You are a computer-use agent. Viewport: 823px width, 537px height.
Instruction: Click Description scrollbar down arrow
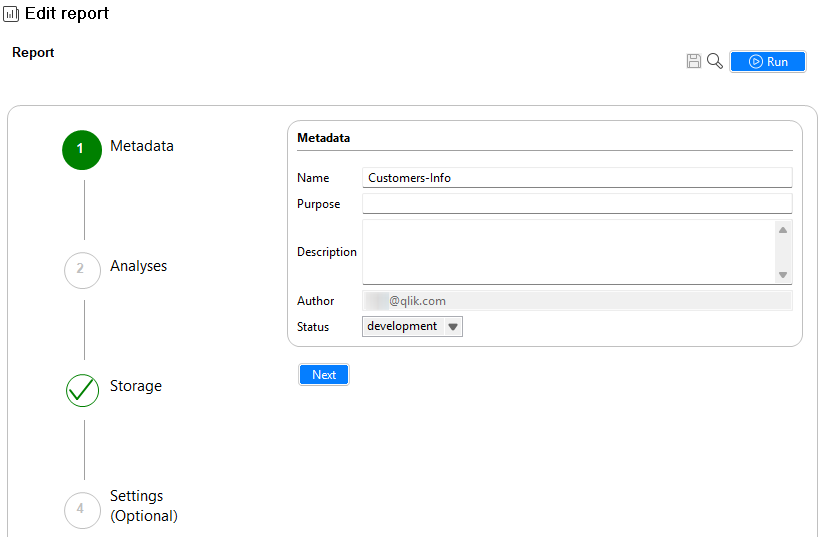point(783,275)
